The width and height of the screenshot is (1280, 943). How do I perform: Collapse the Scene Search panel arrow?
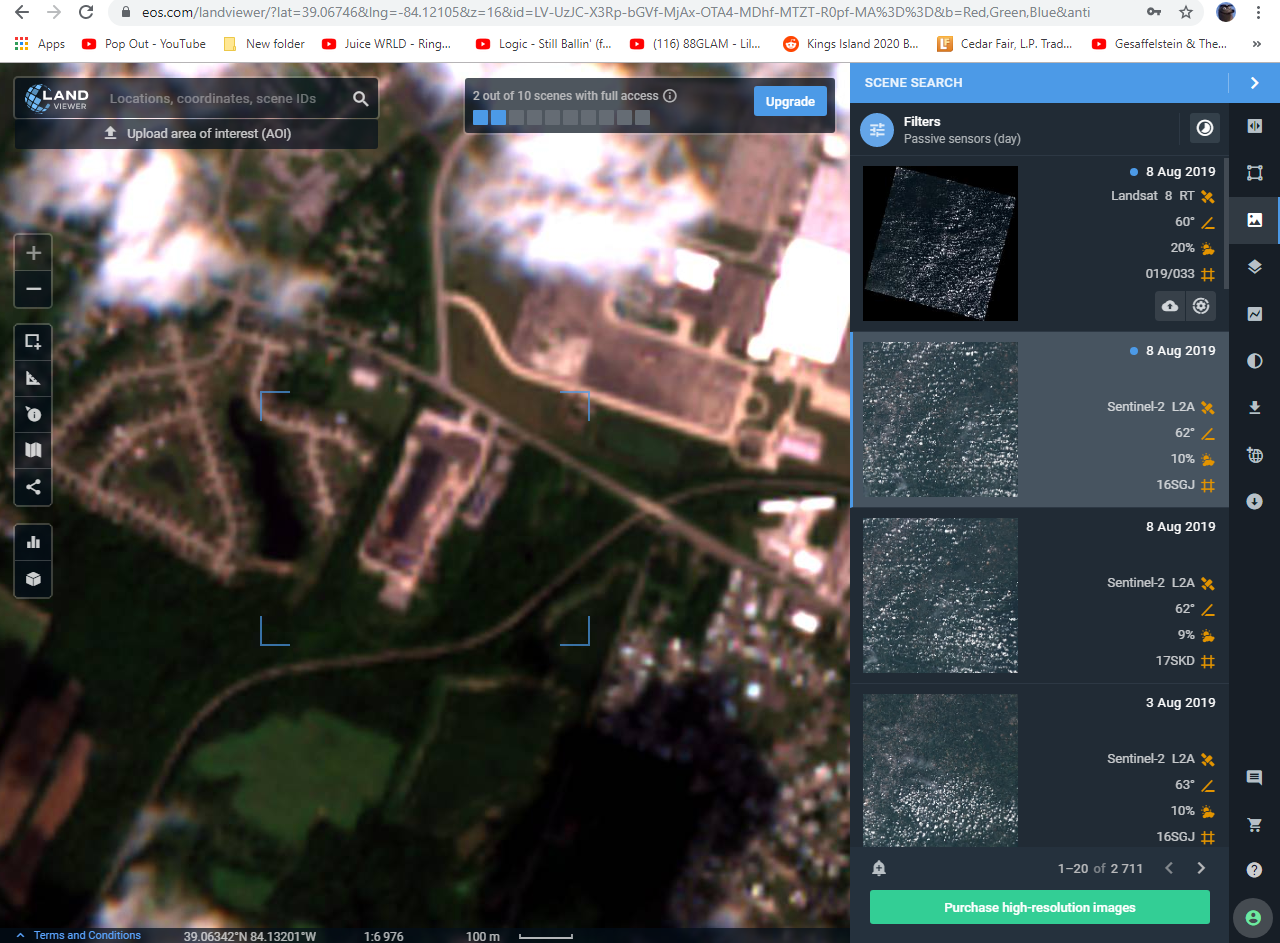1255,83
